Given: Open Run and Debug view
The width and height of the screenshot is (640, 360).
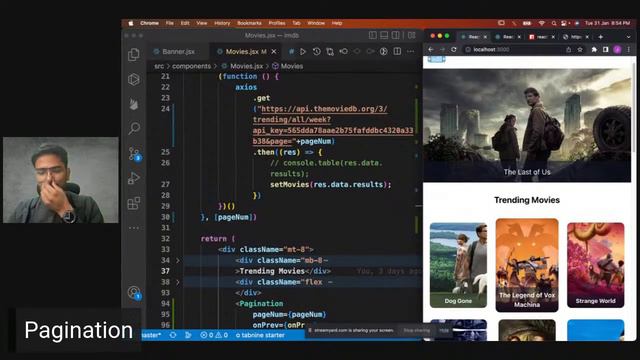Looking at the screenshot, I should click(134, 178).
